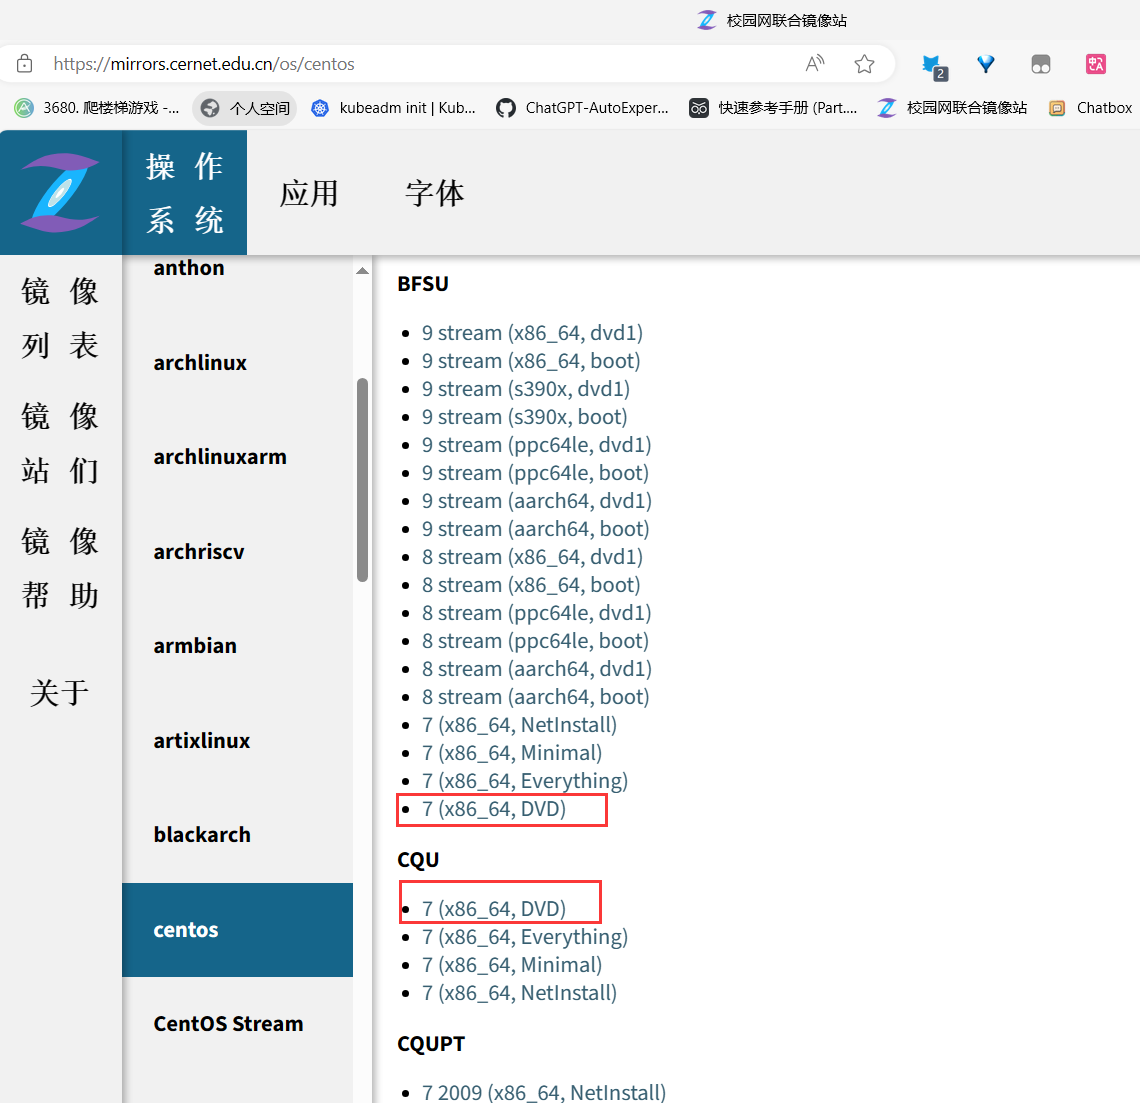
Task: Click the site lock icon in address bar
Action: pyautogui.click(x=24, y=64)
